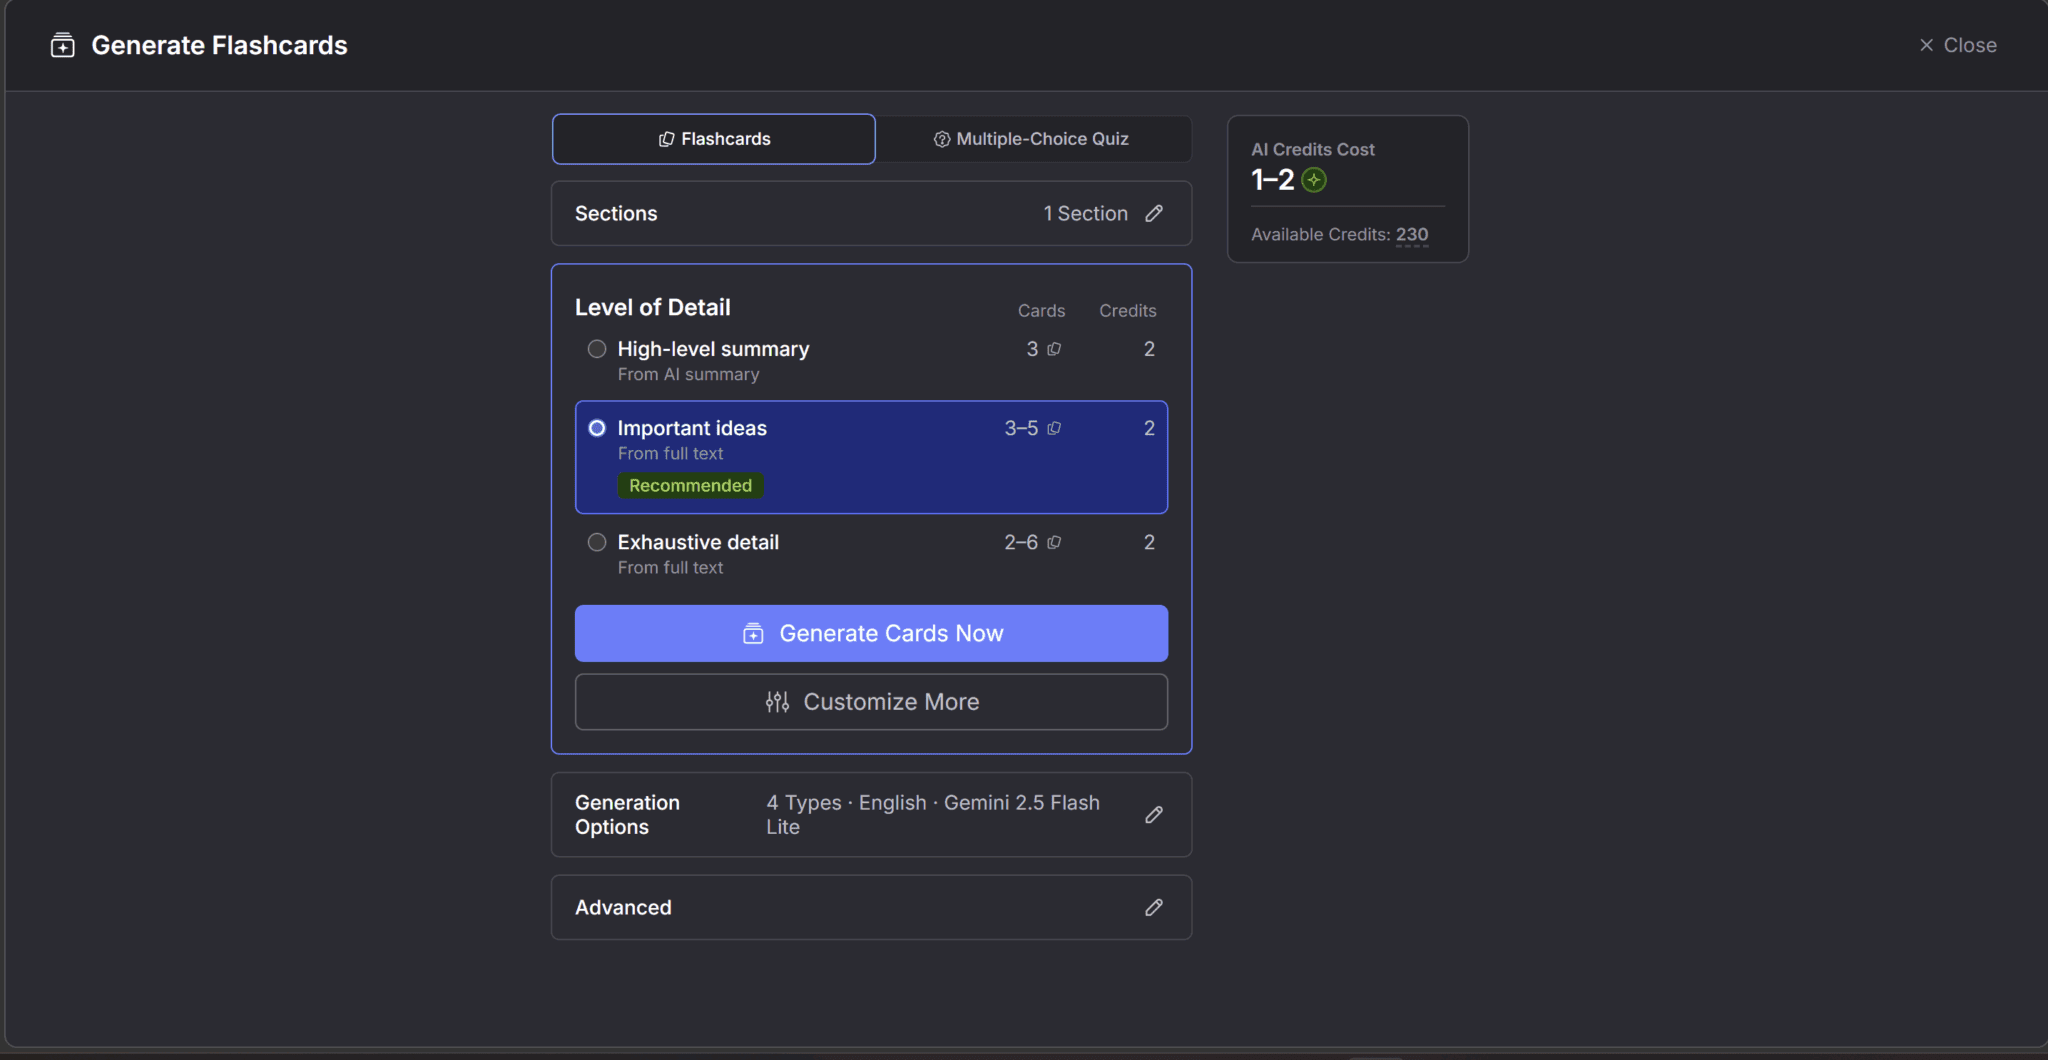Click the cards icon beside High-level summary count
This screenshot has width=2048, height=1060.
click(1054, 349)
